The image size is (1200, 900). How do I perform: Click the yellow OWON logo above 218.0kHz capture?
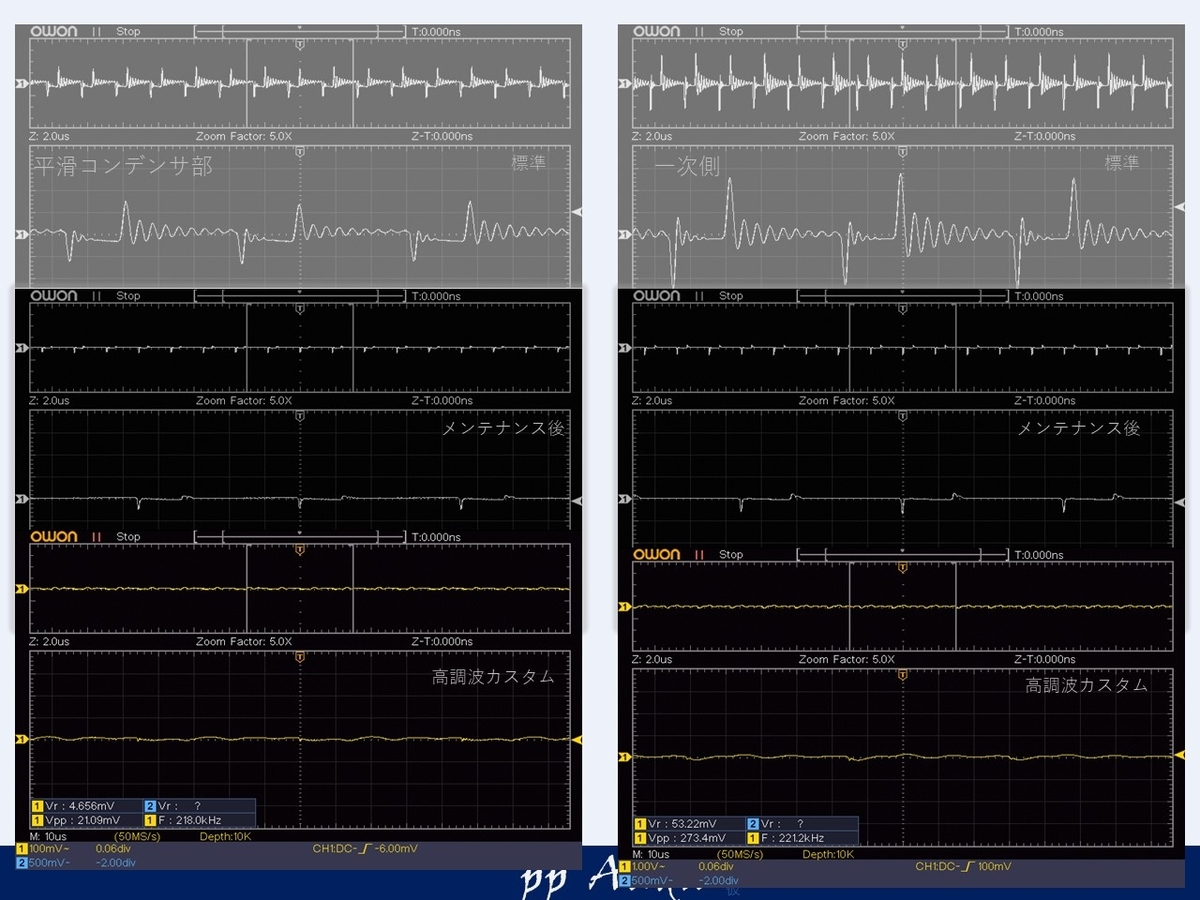pos(54,537)
